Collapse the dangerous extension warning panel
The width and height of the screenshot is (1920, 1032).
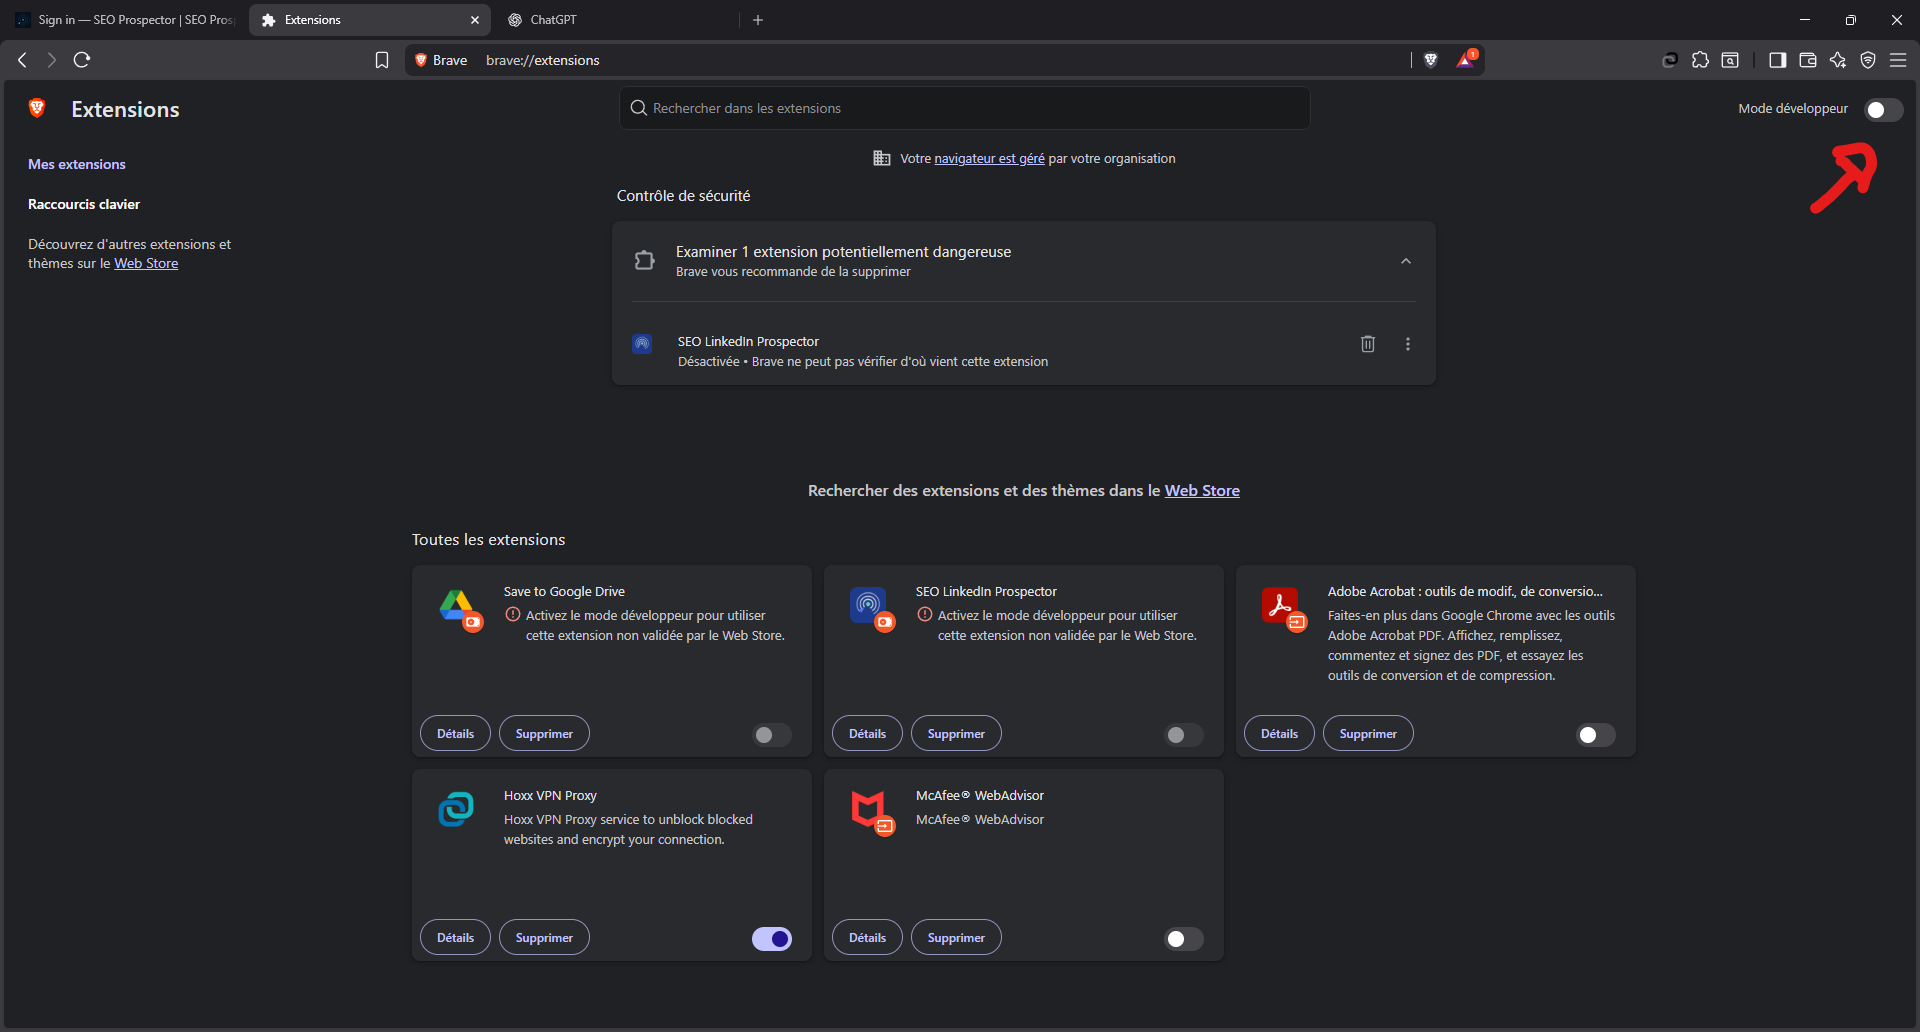tap(1405, 260)
